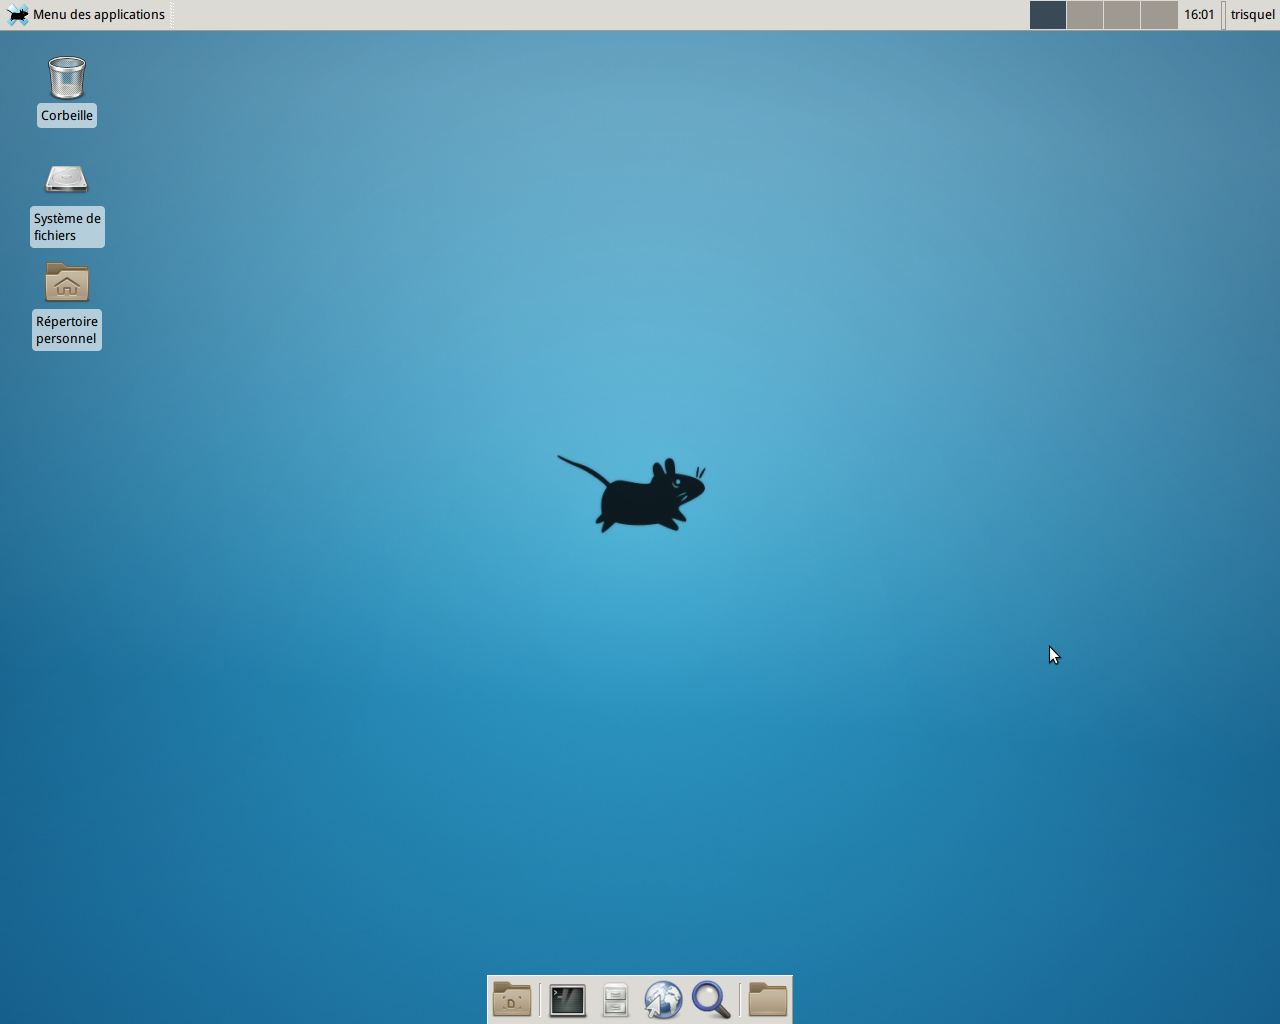Open the plain folder icon in dock
Image resolution: width=1280 pixels, height=1024 pixels.
[768, 999]
